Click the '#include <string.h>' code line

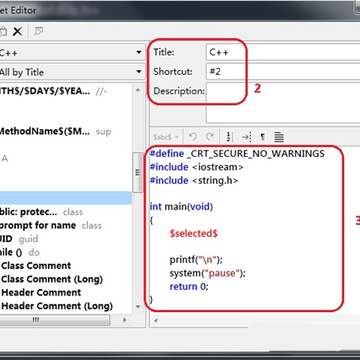click(x=194, y=180)
